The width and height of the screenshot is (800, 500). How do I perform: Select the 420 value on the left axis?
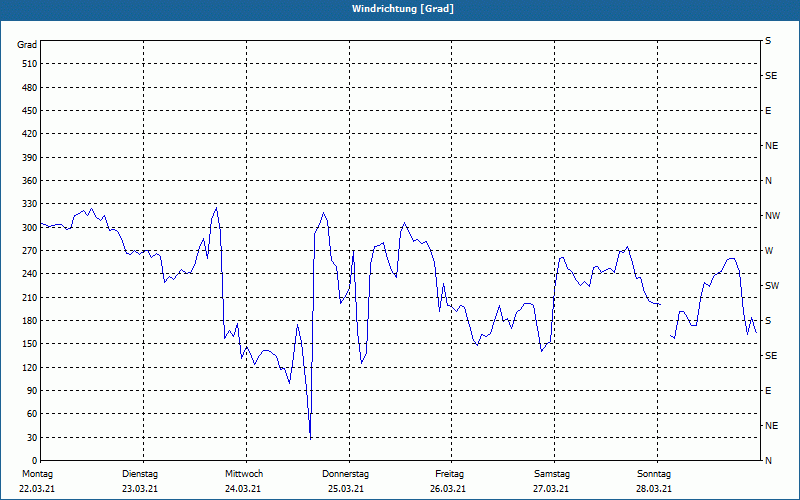pyautogui.click(x=30, y=134)
